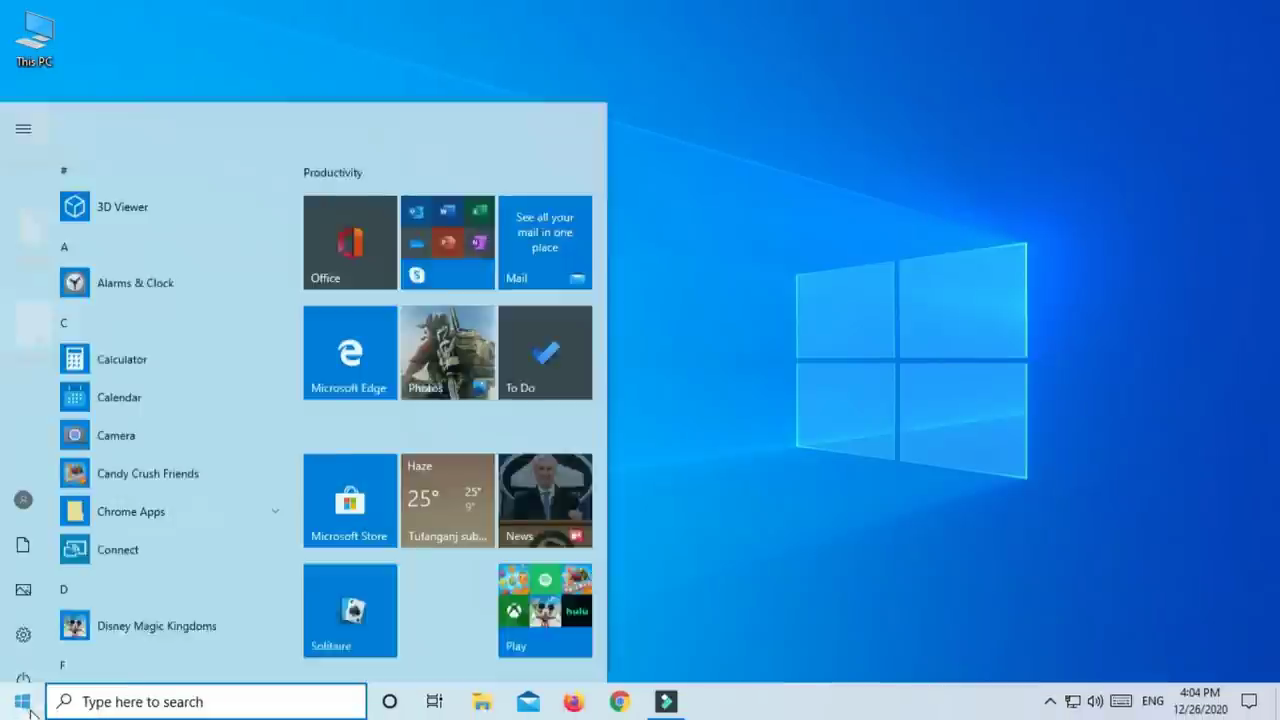Open the Office tile

[x=350, y=242]
